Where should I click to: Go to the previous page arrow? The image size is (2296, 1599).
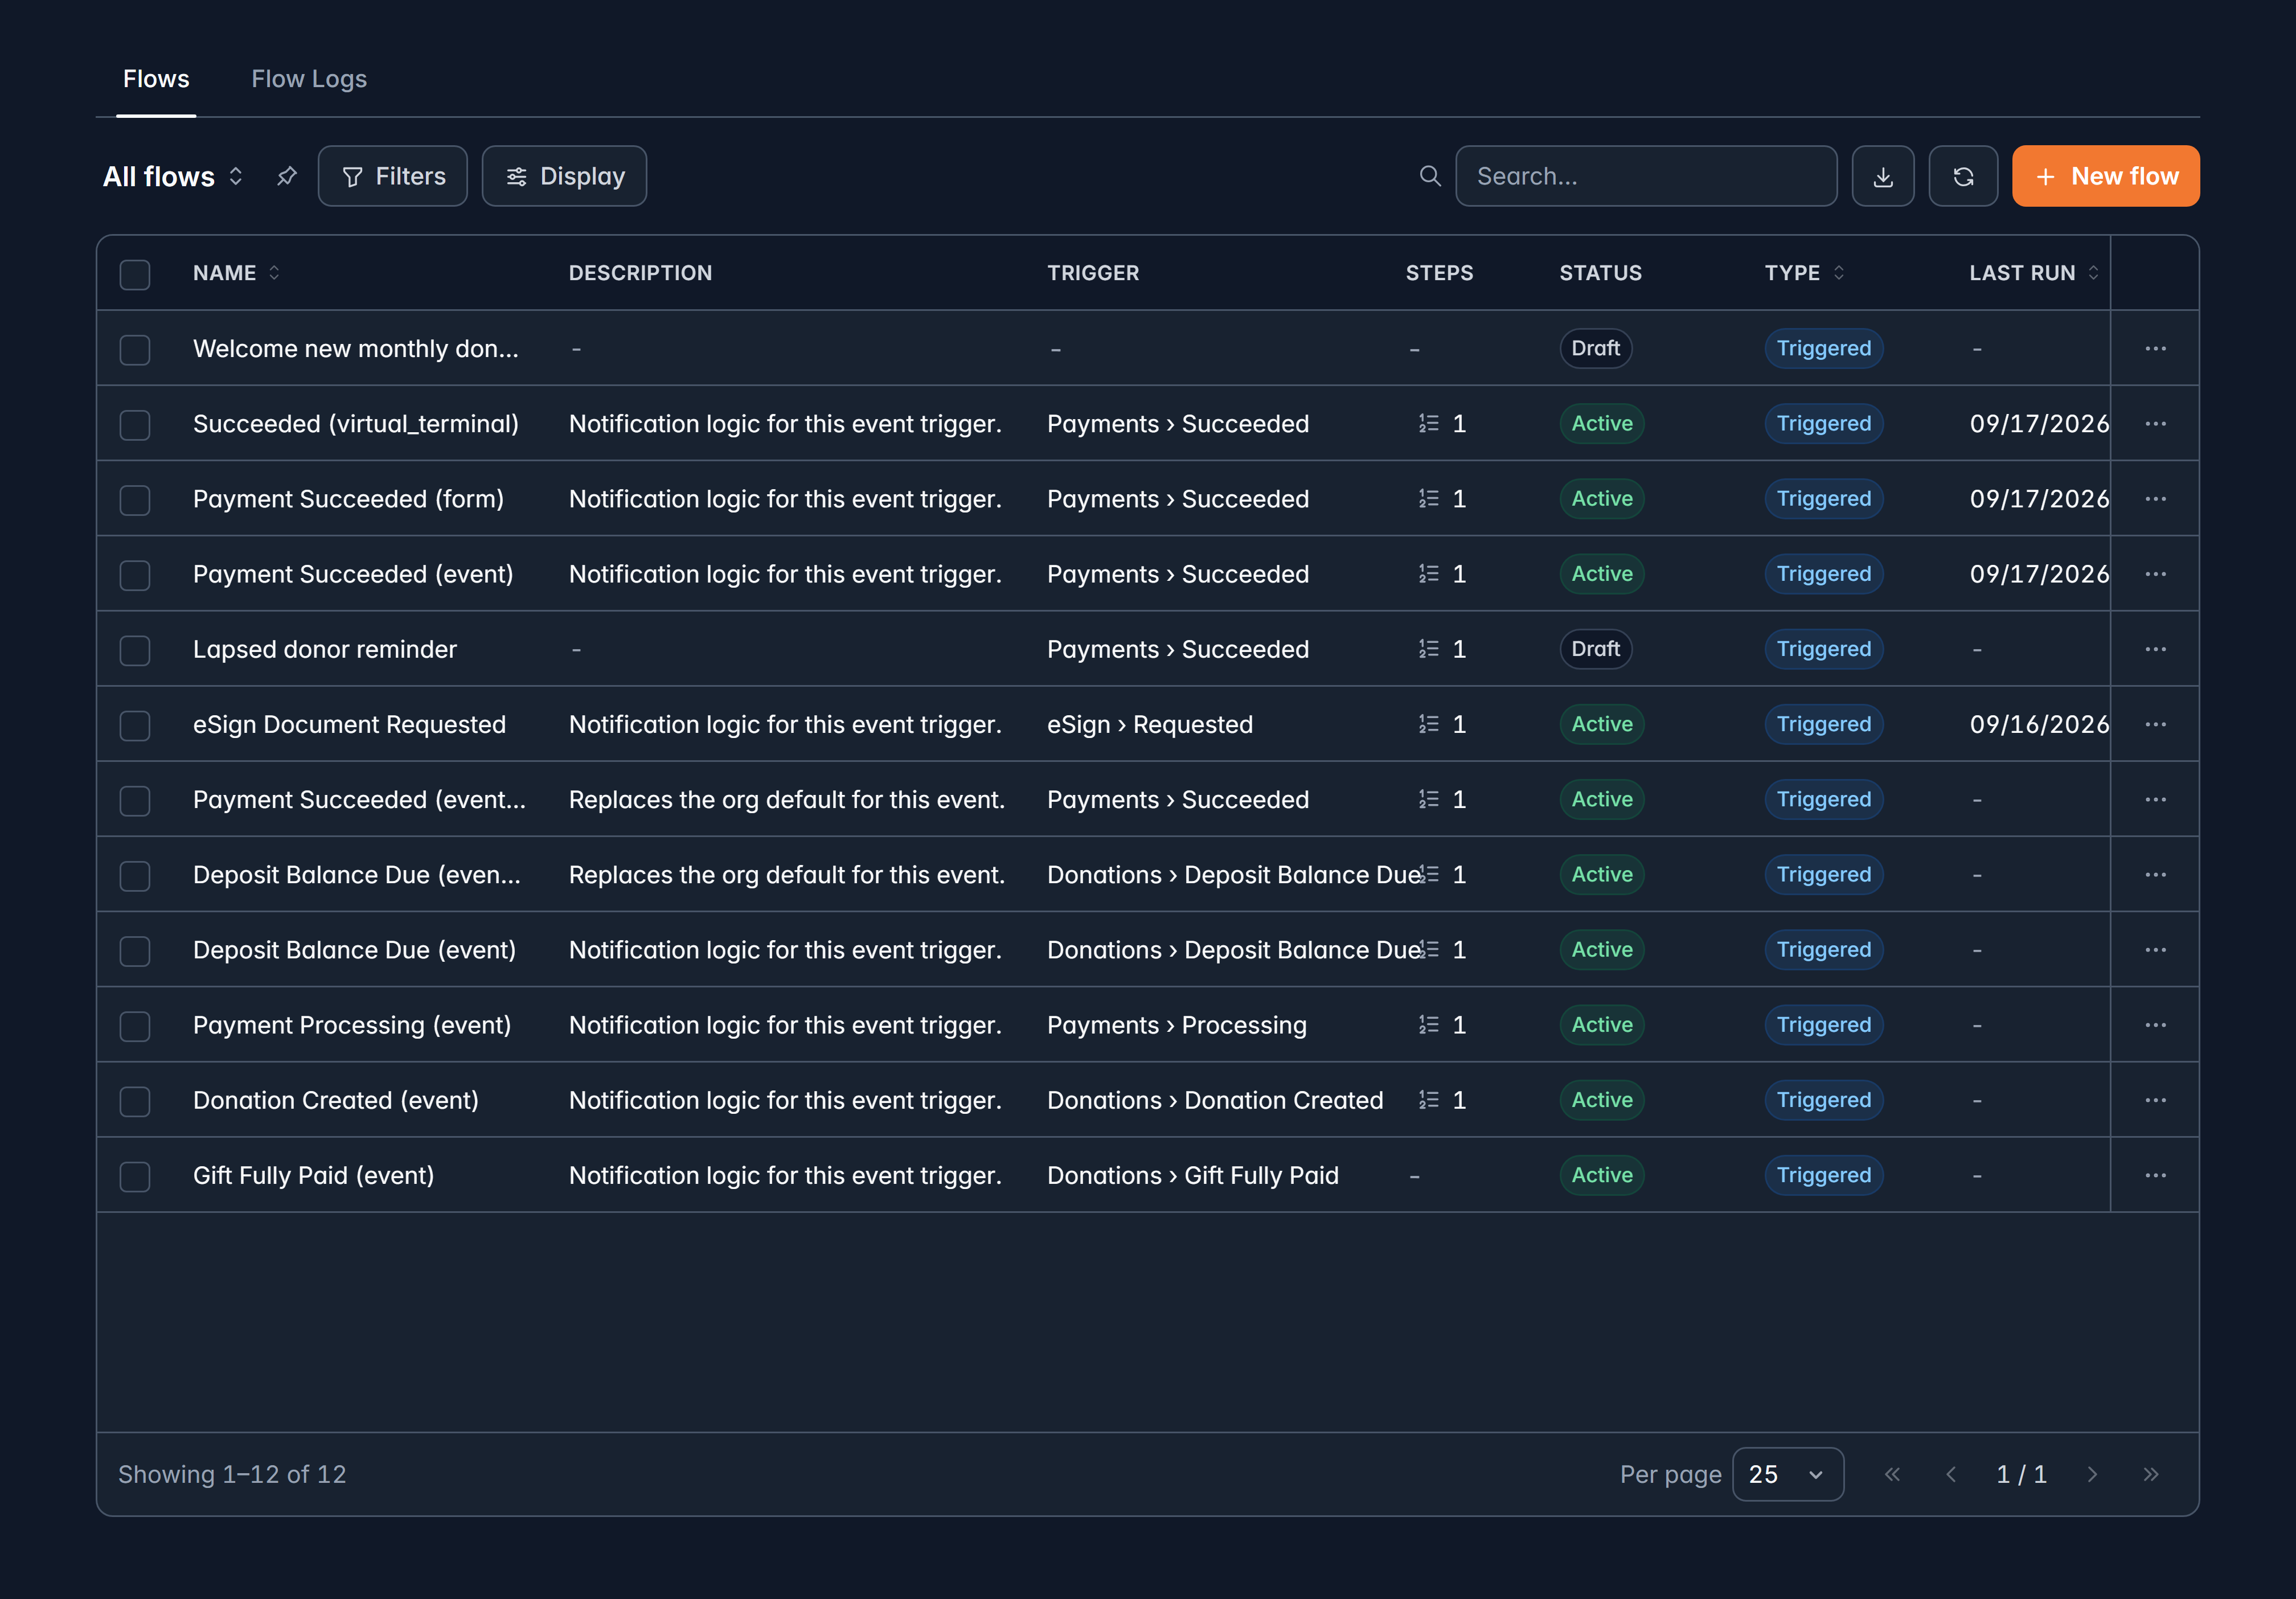[1951, 1474]
